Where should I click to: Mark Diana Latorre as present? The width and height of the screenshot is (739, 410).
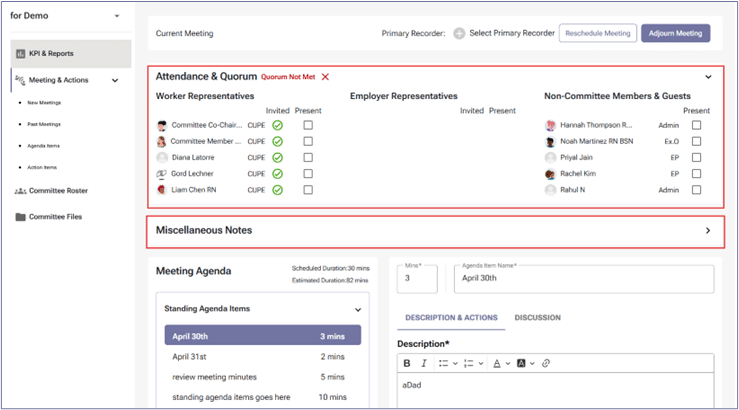click(308, 157)
